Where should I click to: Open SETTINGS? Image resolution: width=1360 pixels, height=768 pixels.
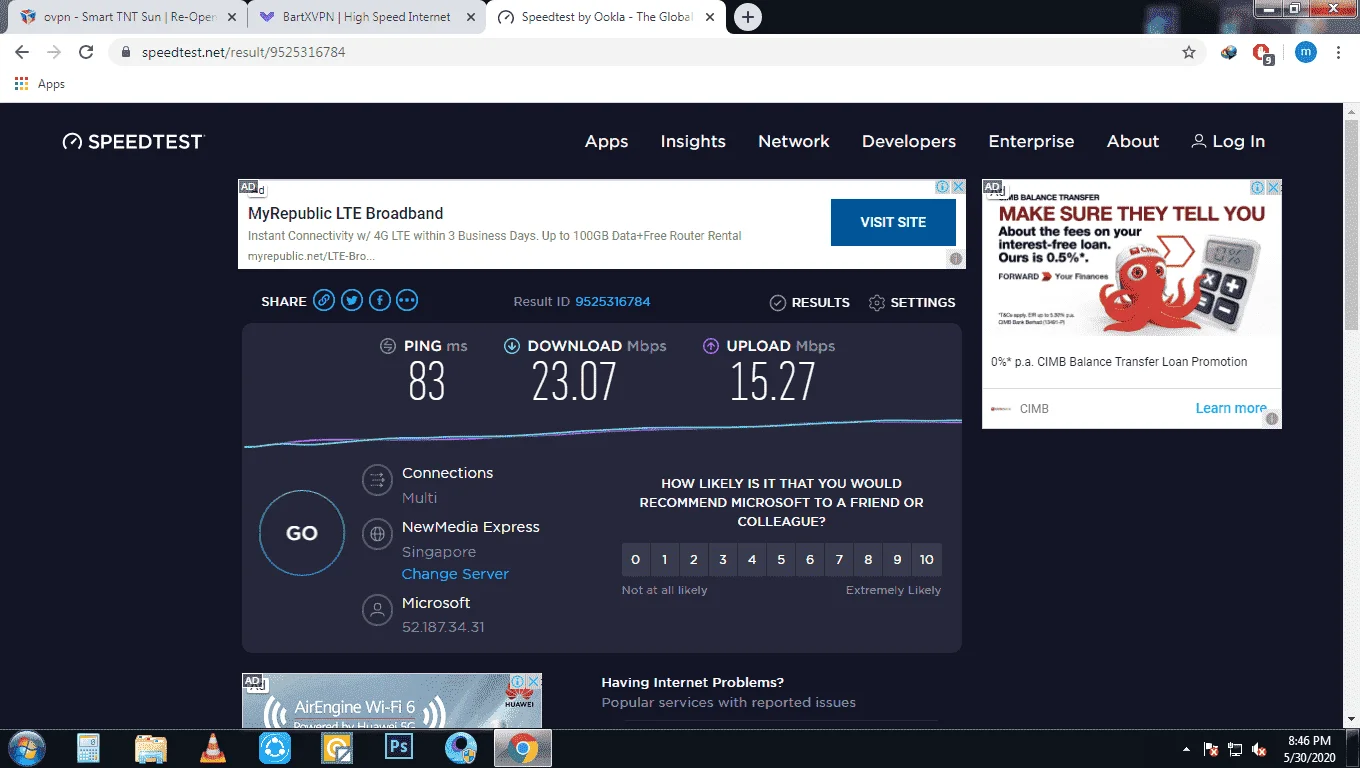[912, 302]
